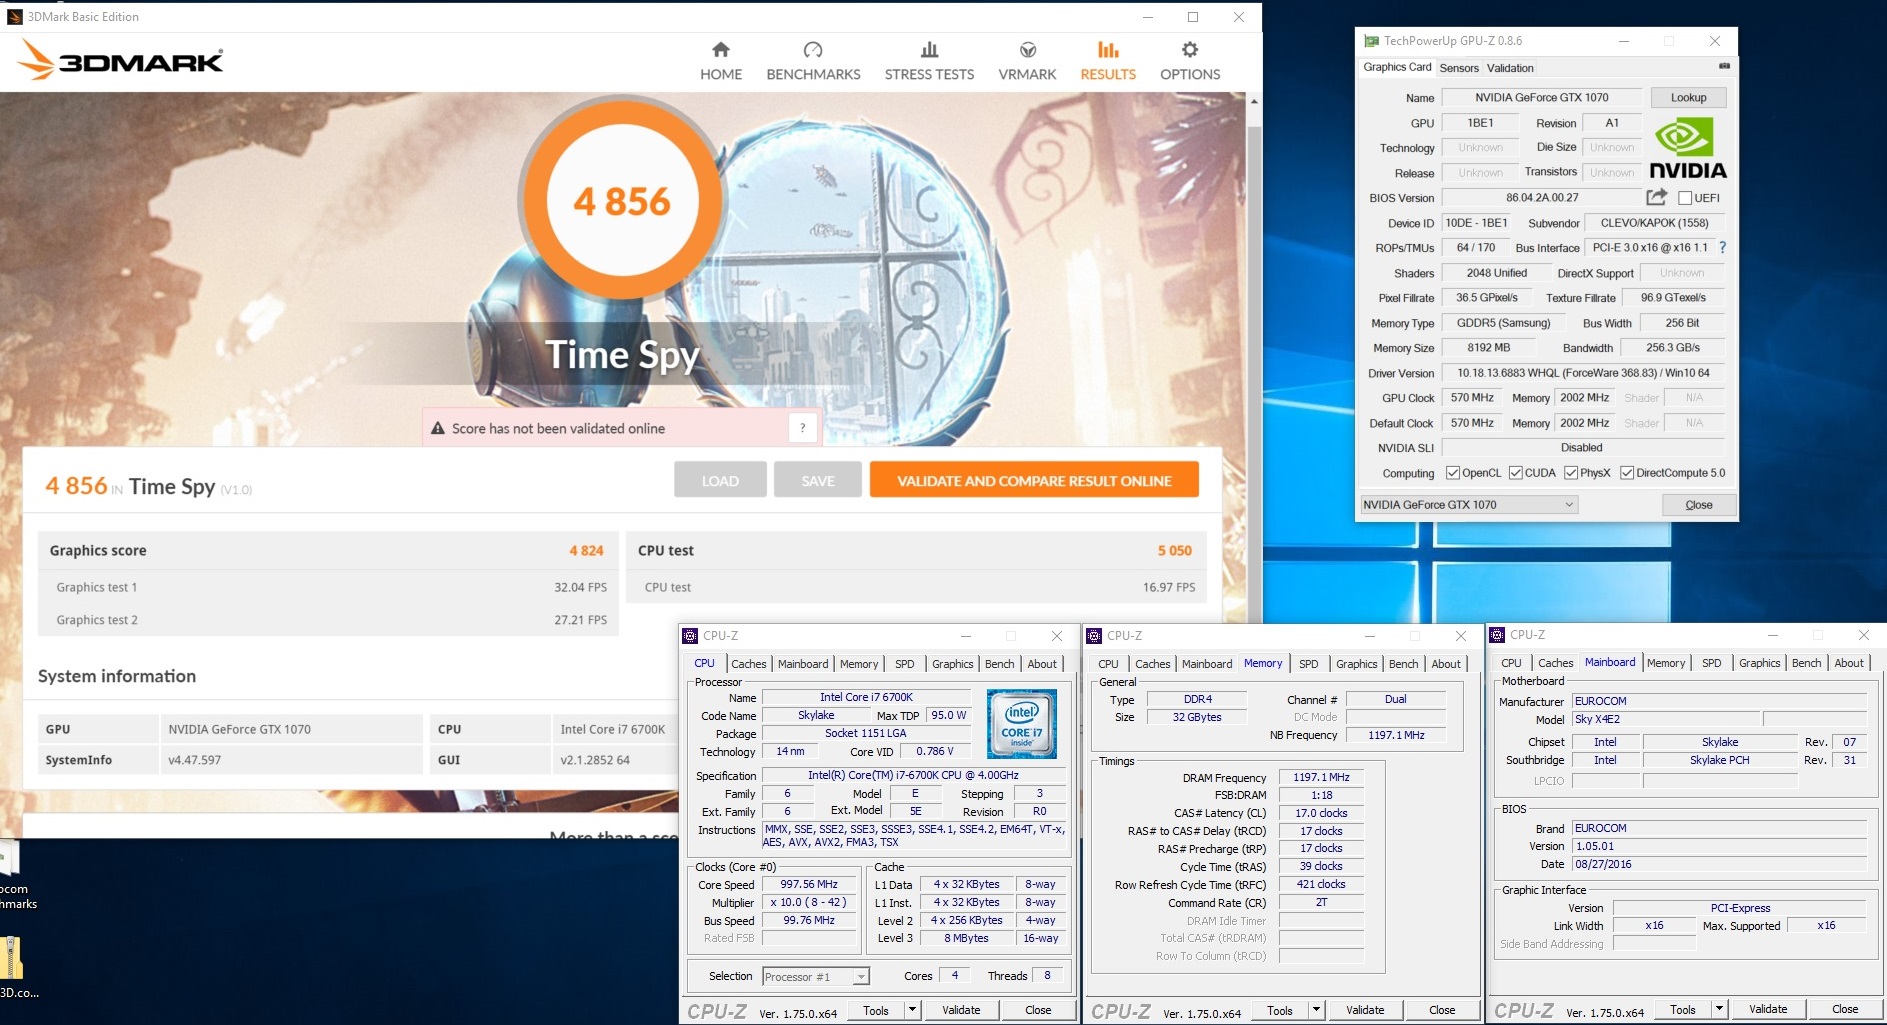Expand the NVIDIA GeForce GTX 1070 dropdown
Image resolution: width=1887 pixels, height=1025 pixels.
[x=1569, y=505]
